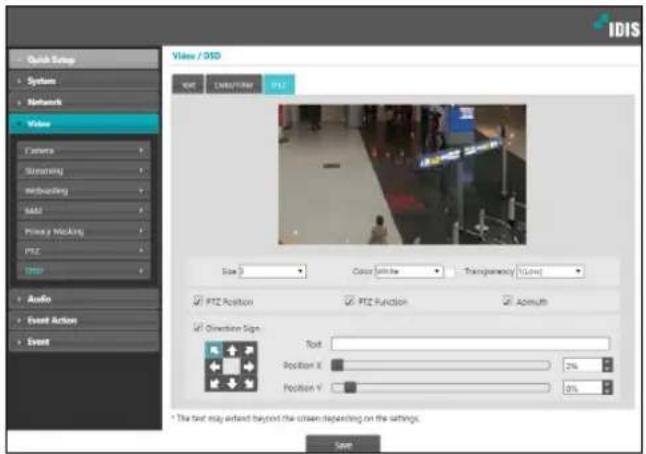646x454 pixels.
Task: Collapse the Video section
Action: pos(84,124)
